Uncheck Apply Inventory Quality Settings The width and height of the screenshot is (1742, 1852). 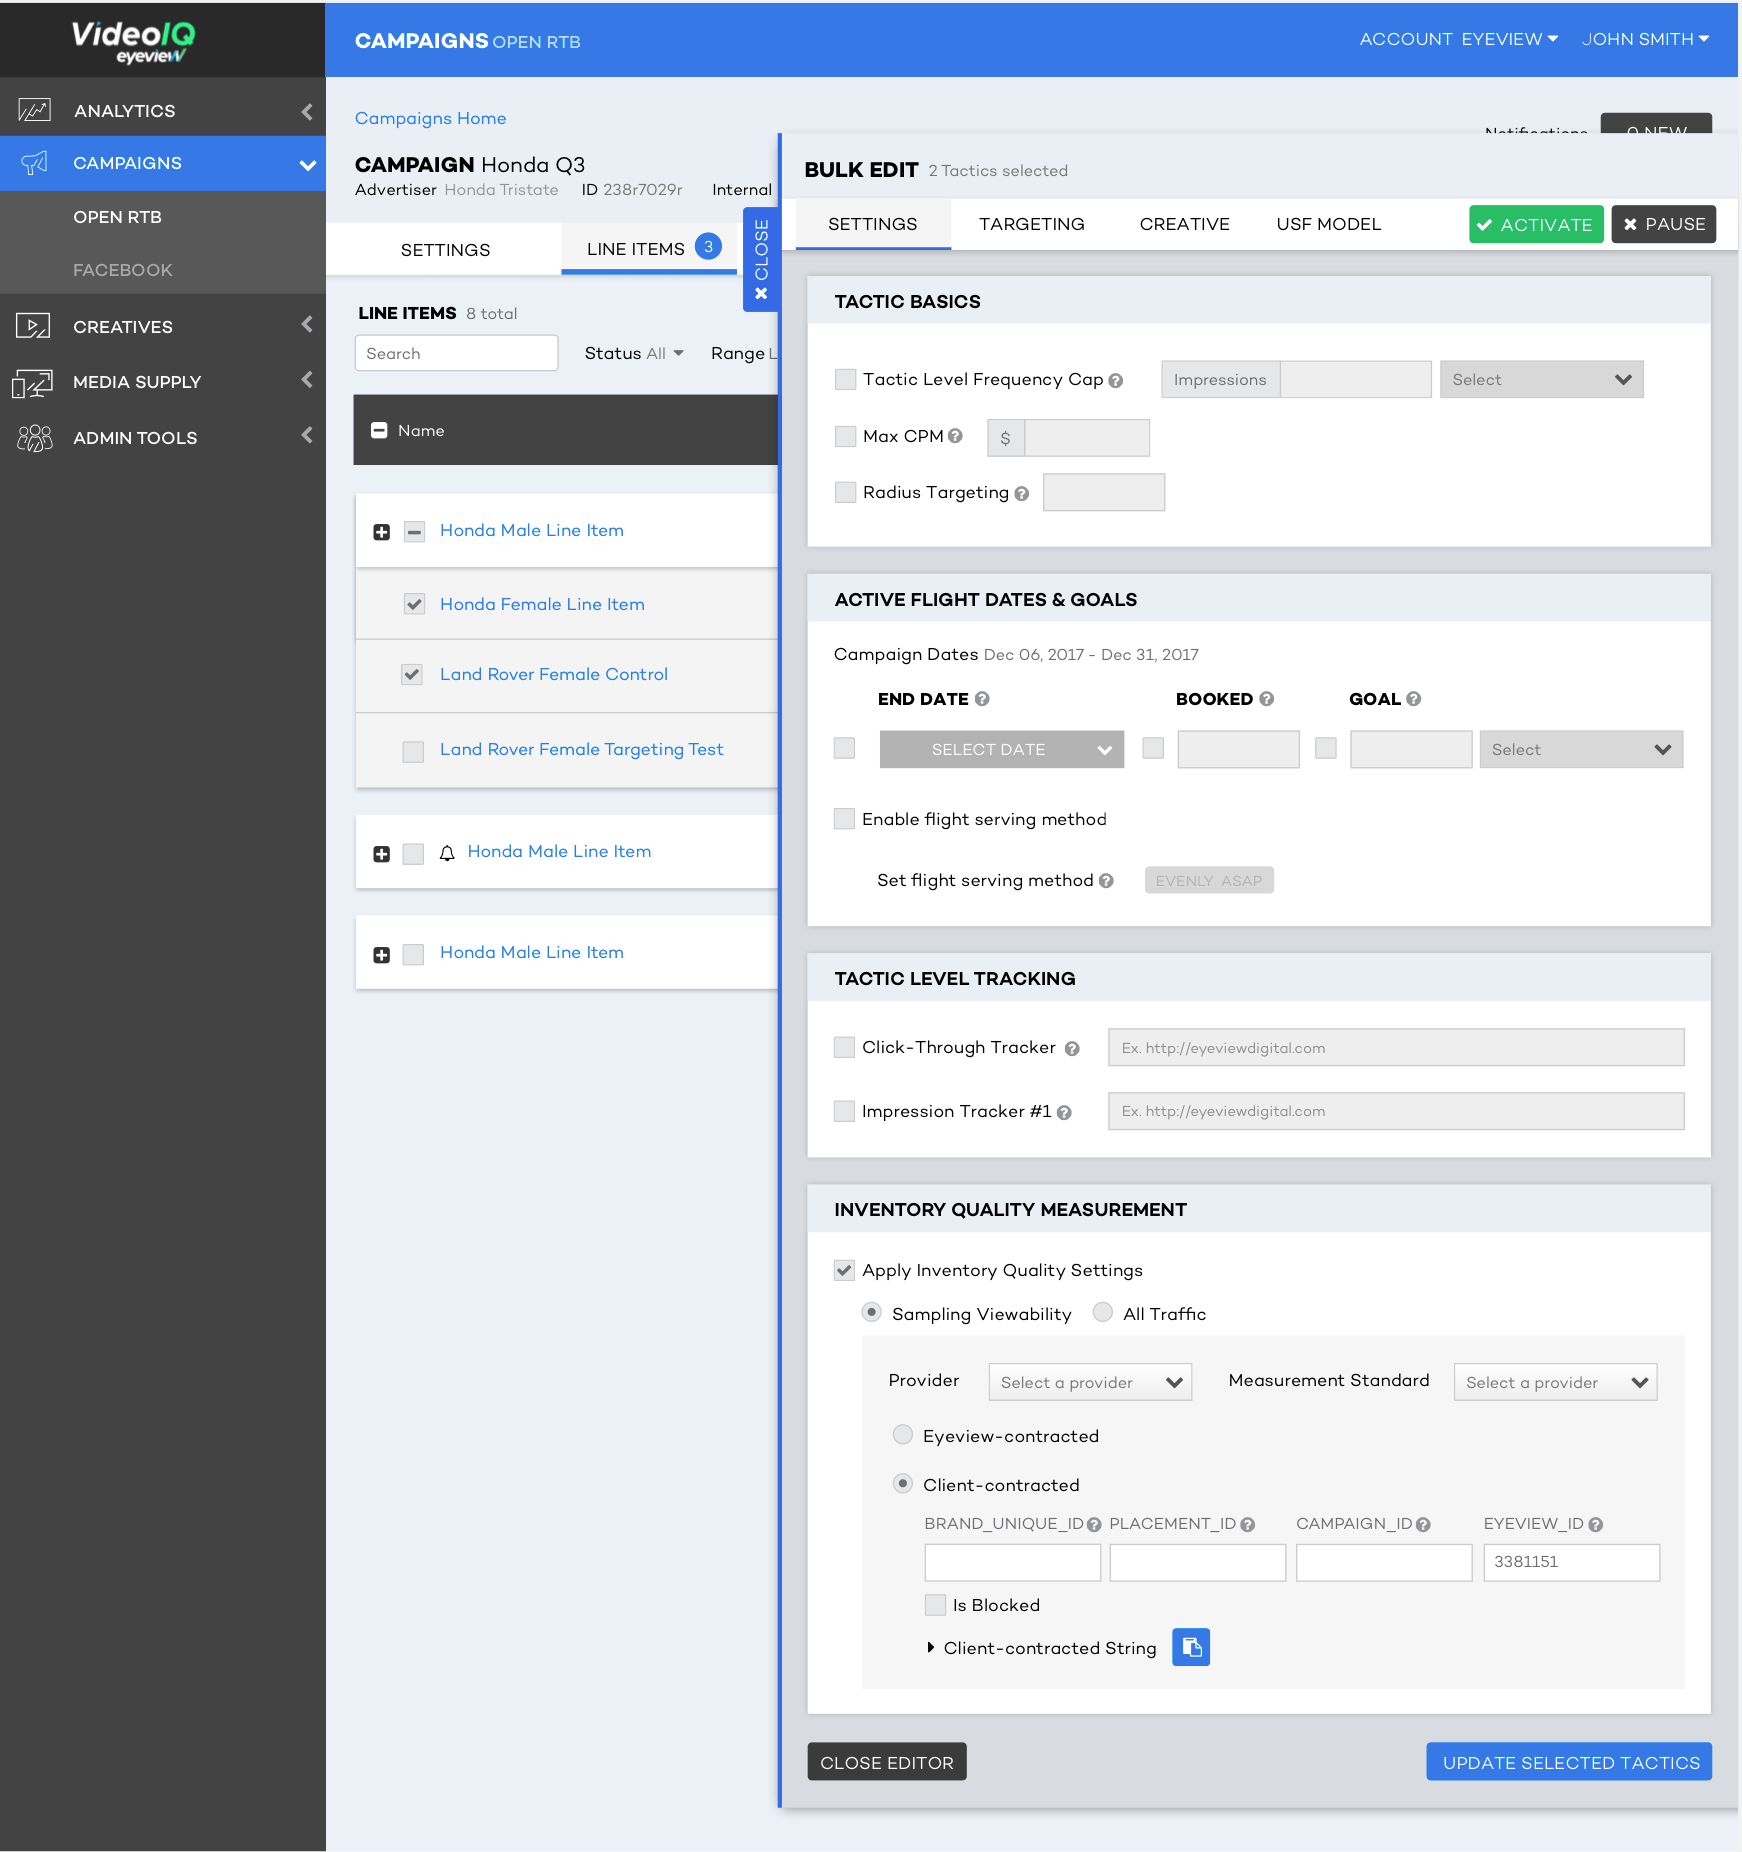(844, 1270)
